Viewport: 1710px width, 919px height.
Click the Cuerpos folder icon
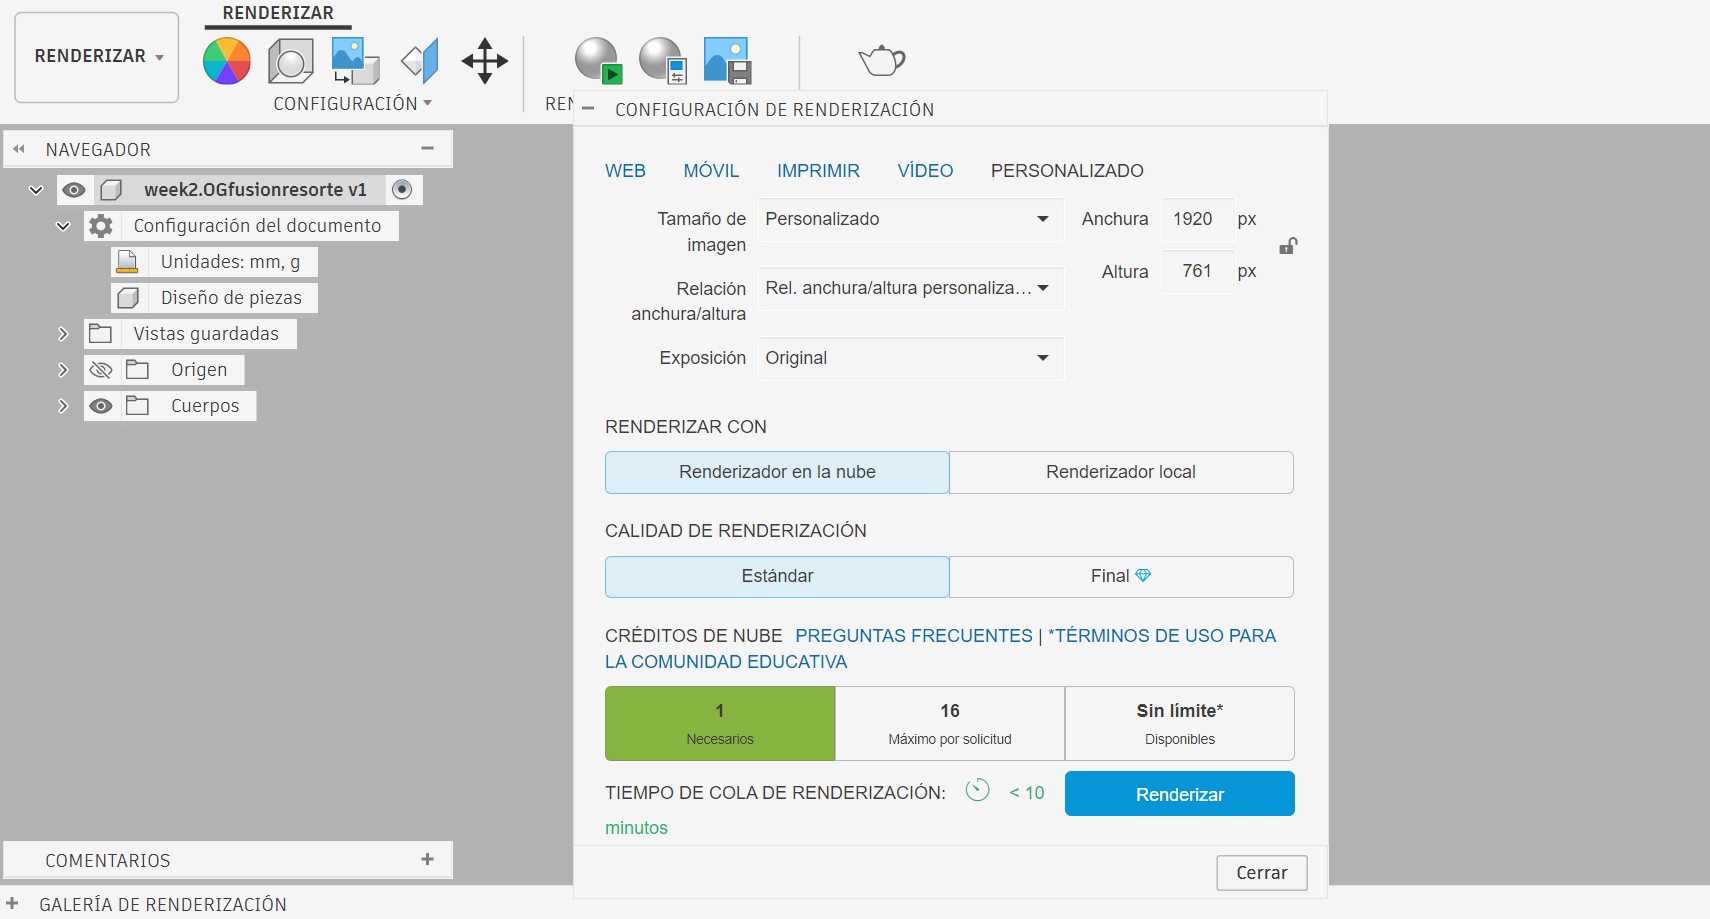tap(137, 406)
